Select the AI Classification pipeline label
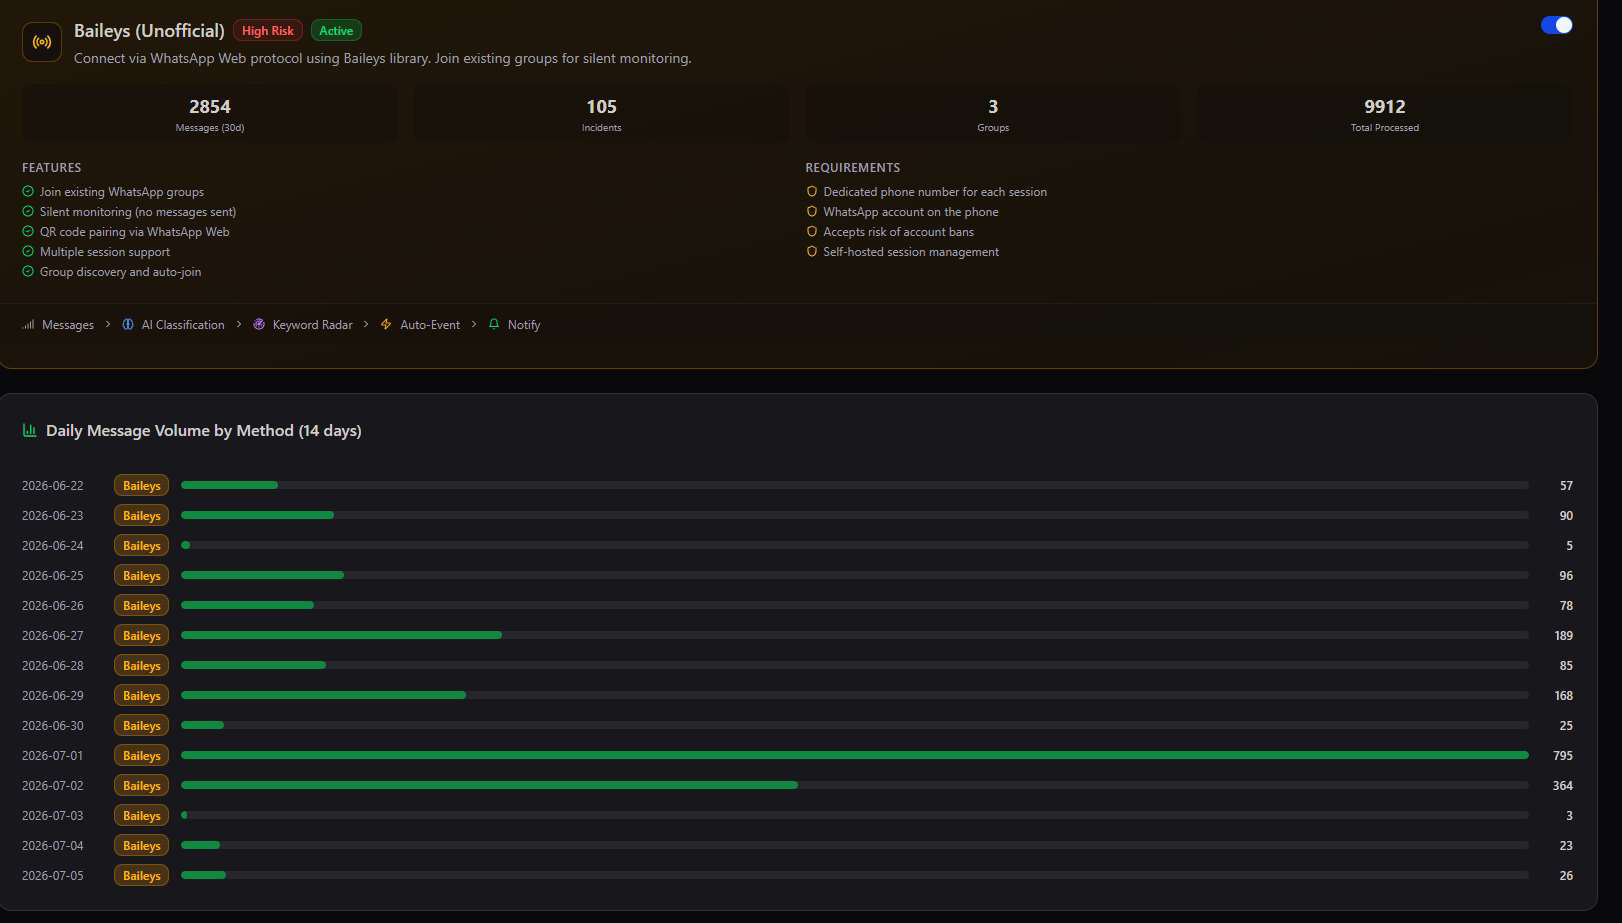This screenshot has width=1622, height=923. [x=183, y=325]
